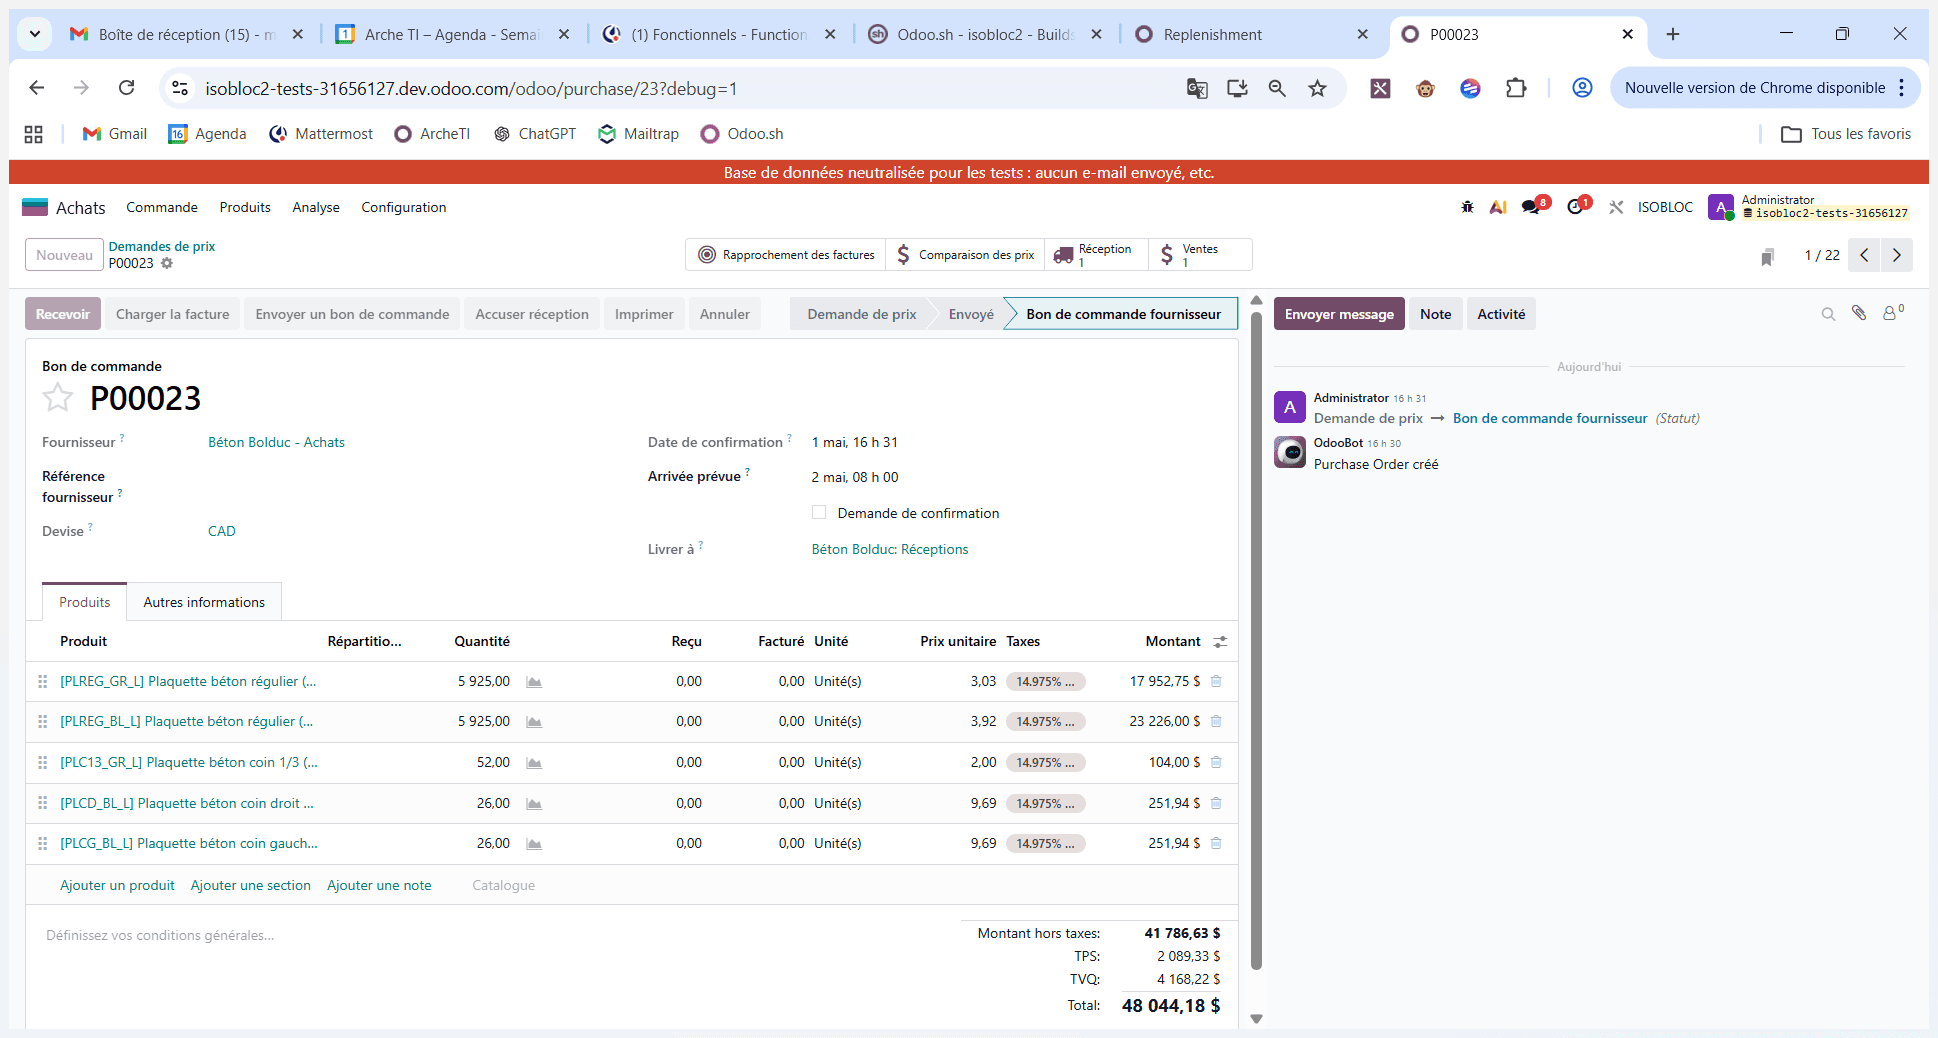Switch to Autres informations tab

(x=204, y=602)
